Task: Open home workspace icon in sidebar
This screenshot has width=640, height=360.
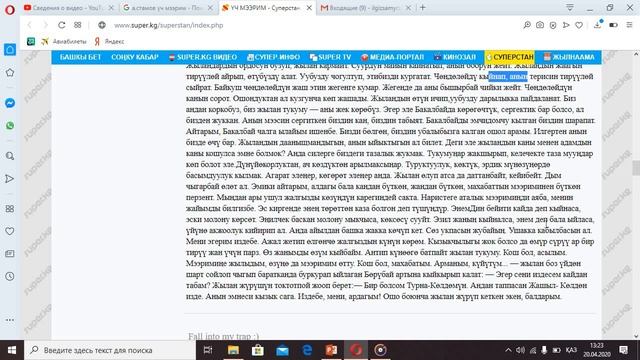Action: pos(10,50)
